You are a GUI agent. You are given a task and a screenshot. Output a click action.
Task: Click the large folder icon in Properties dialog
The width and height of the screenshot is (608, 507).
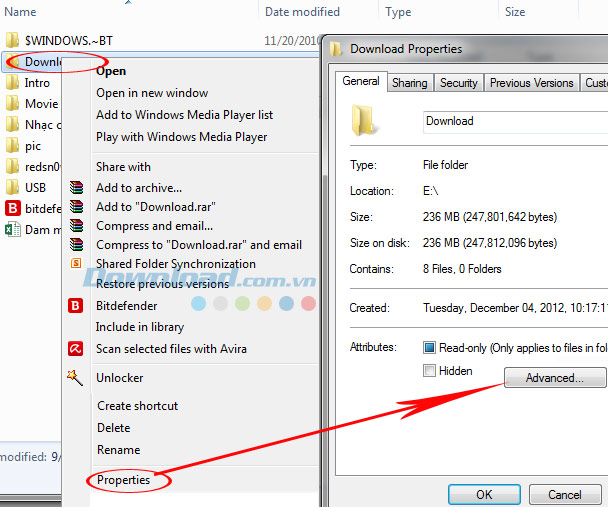pyautogui.click(x=363, y=120)
